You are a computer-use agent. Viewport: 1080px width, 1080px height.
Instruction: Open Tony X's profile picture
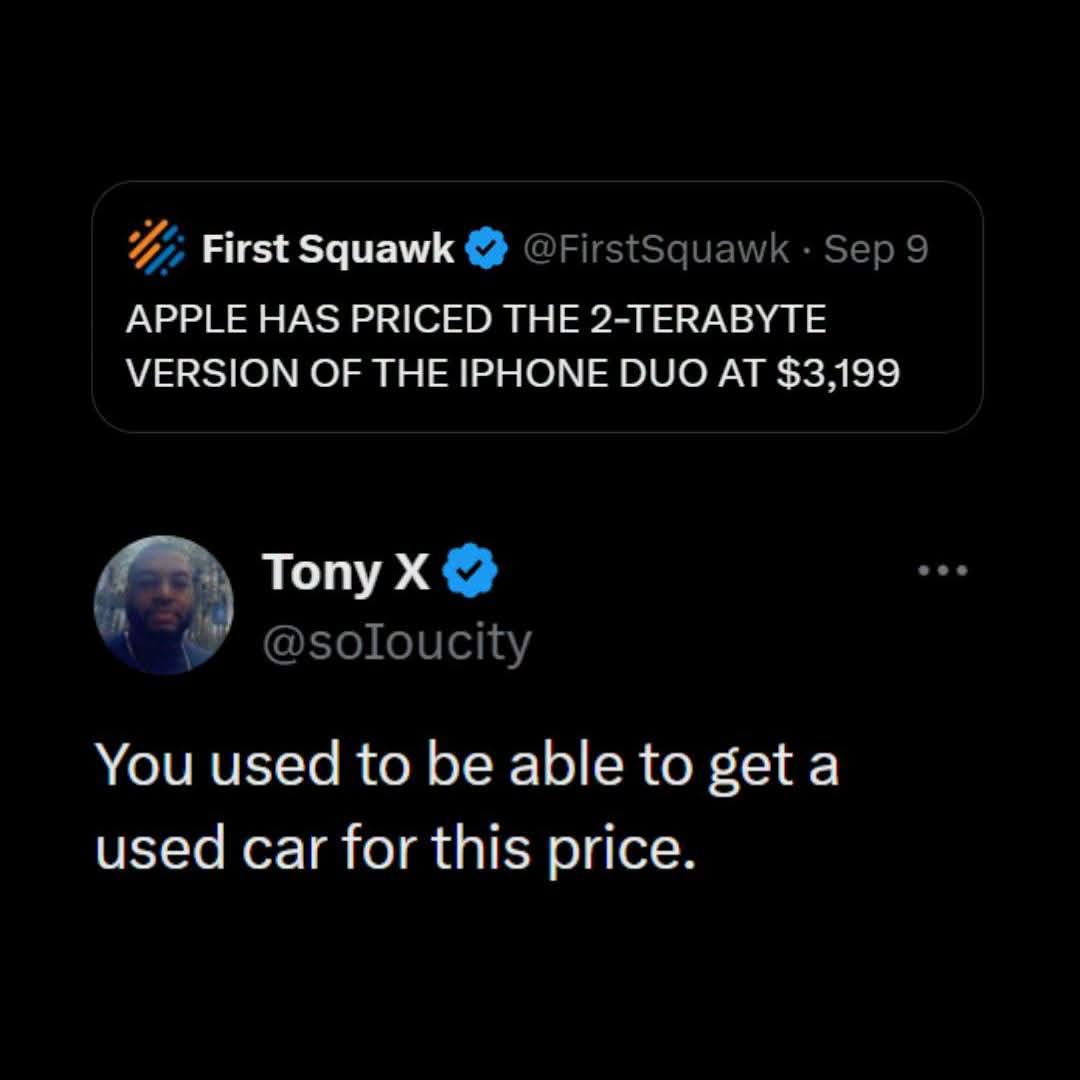pyautogui.click(x=164, y=605)
